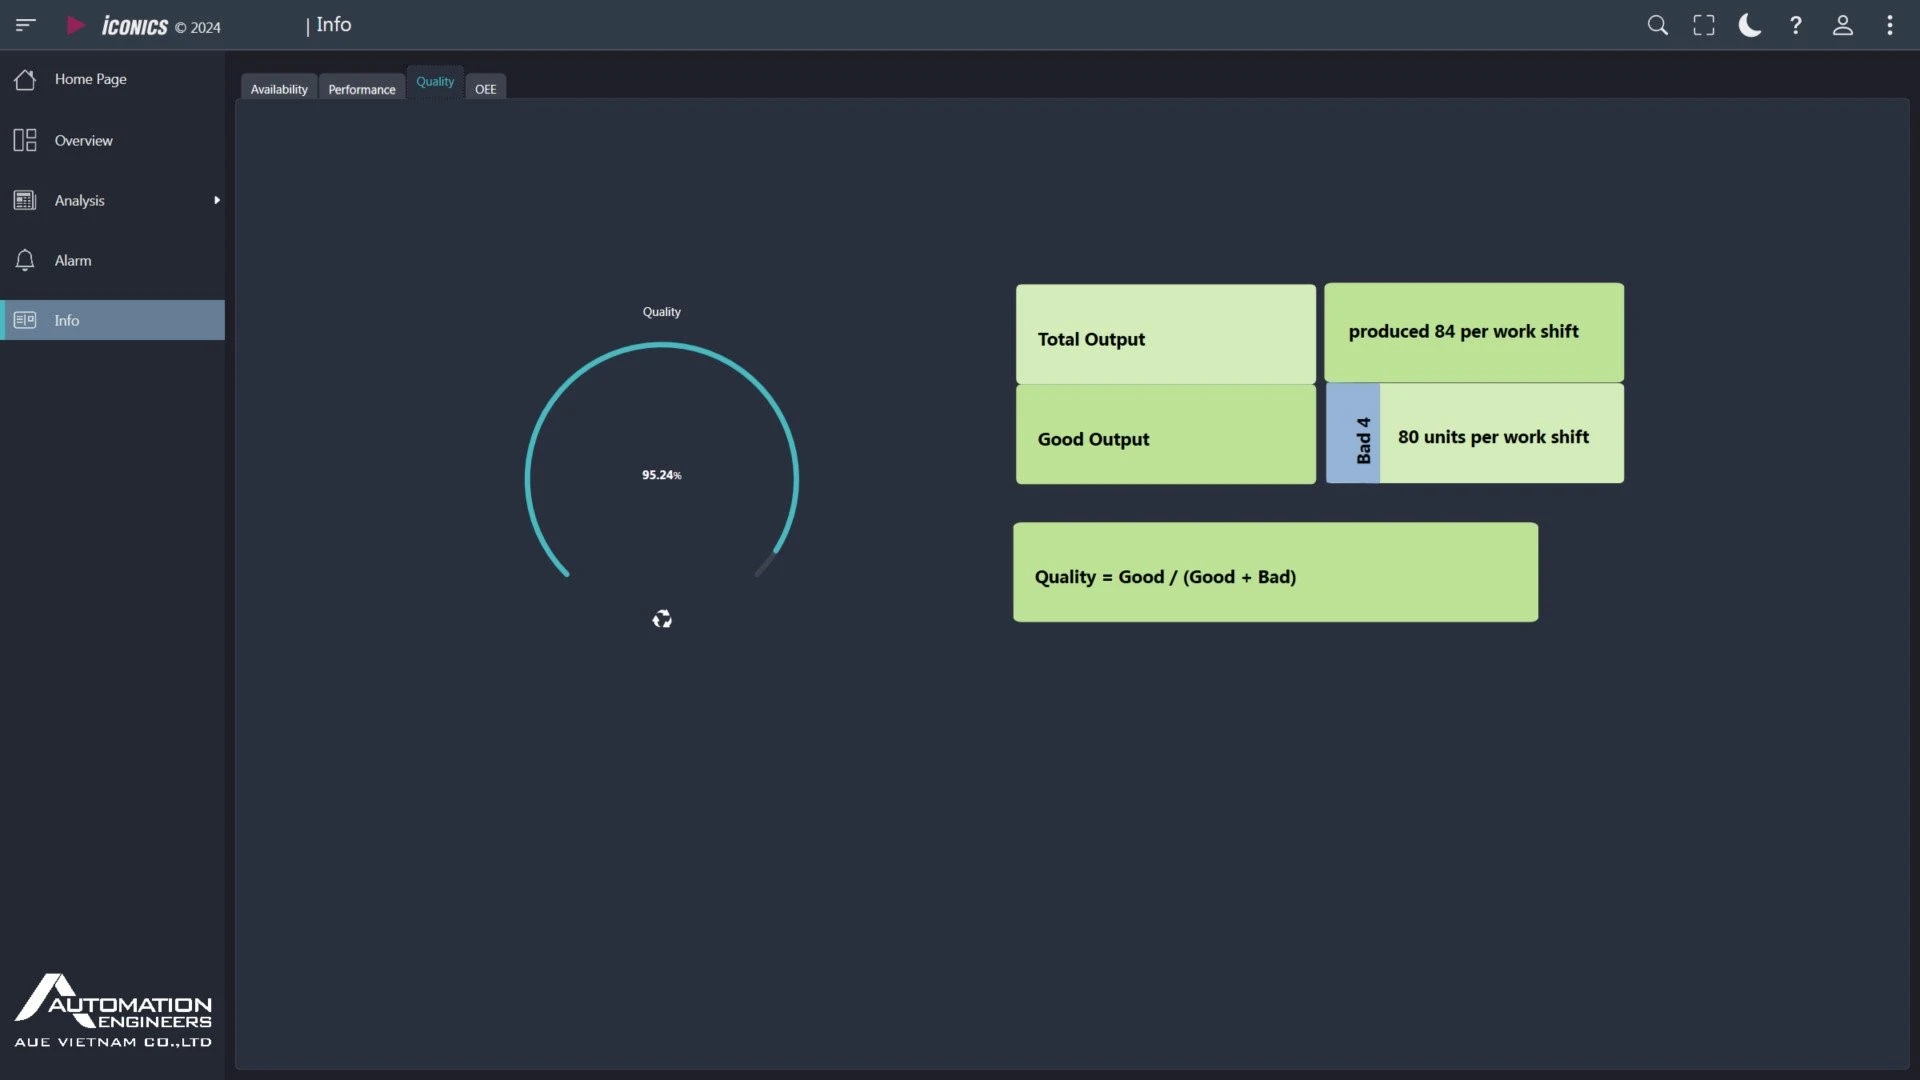Image resolution: width=1920 pixels, height=1080 pixels.
Task: Click the search icon in toolbar
Action: click(x=1658, y=24)
